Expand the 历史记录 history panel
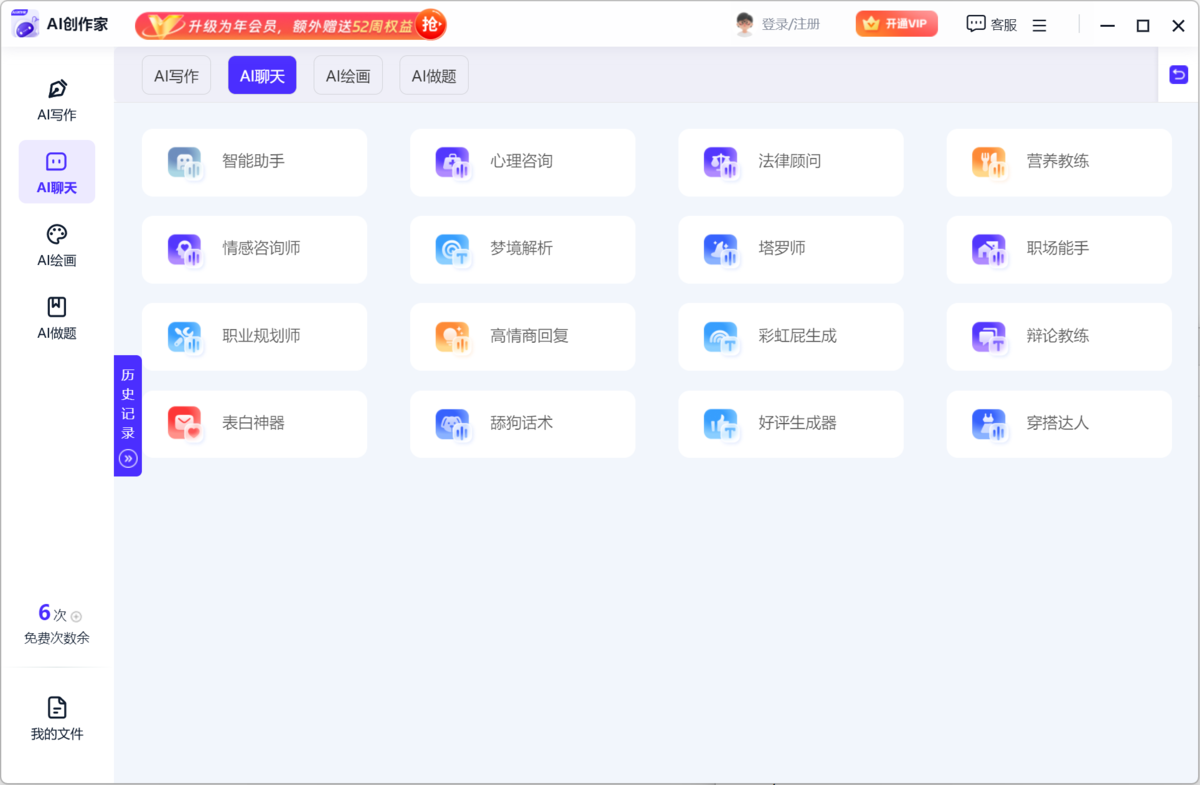This screenshot has height=785, width=1200. click(x=128, y=414)
